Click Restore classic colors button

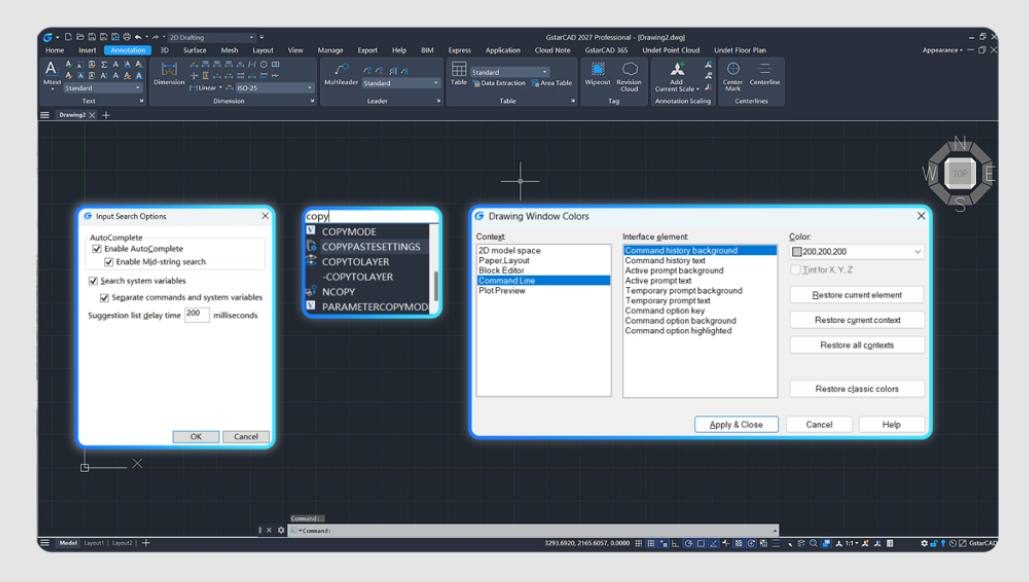point(857,388)
